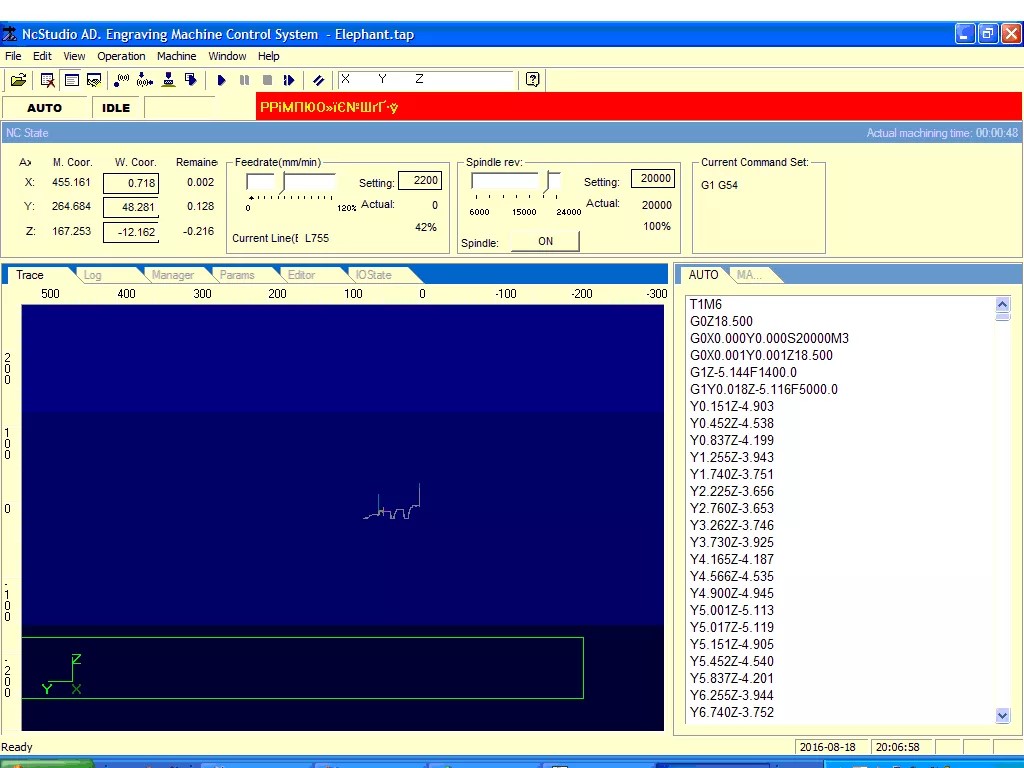Select the G0Z18.500 code line

[722, 321]
